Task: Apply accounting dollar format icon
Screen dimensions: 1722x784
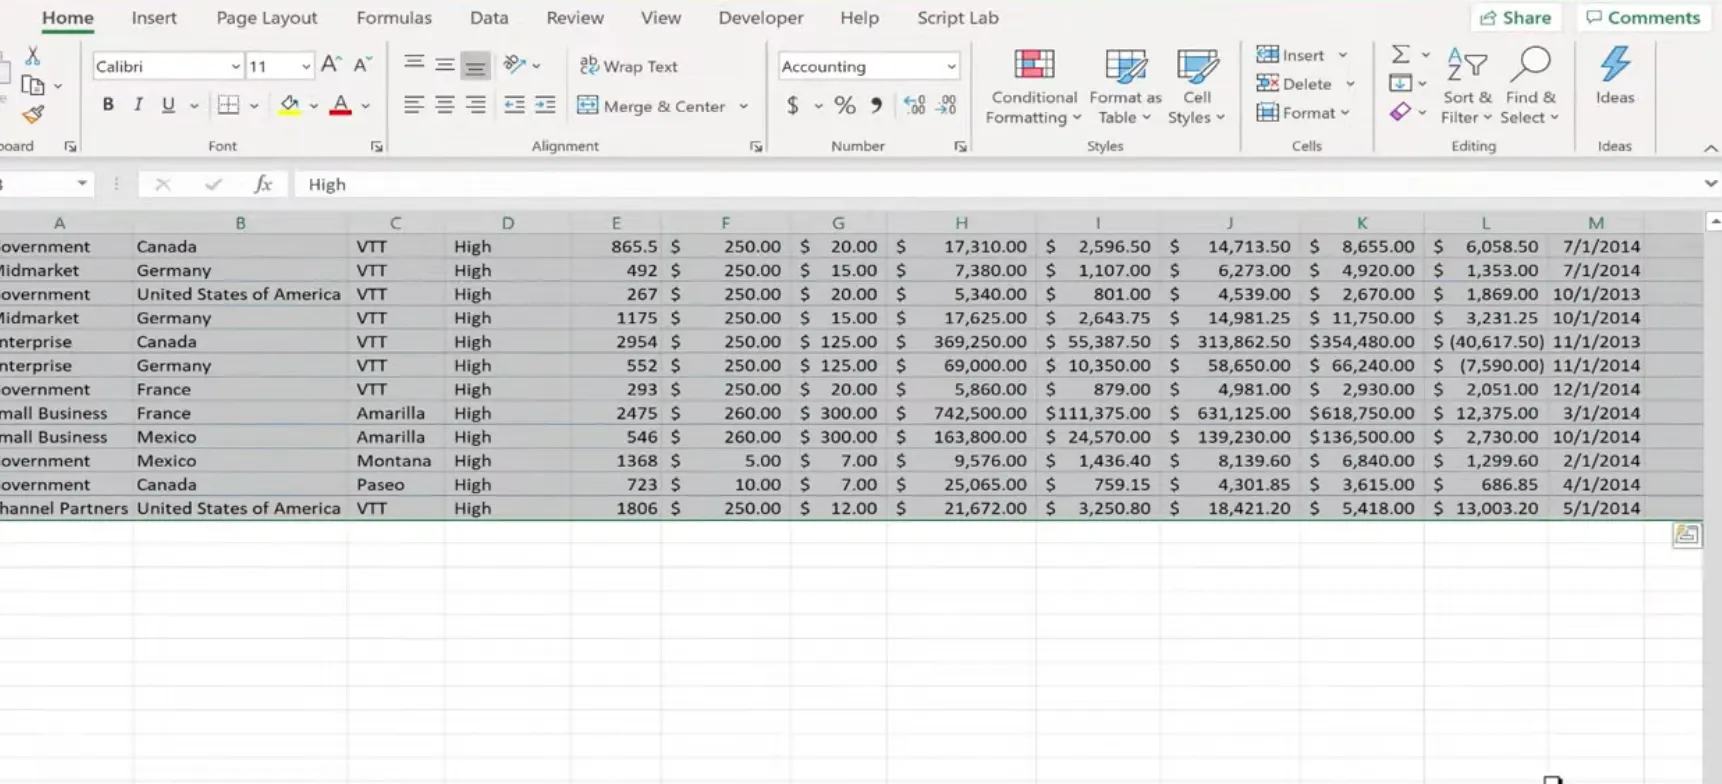Action: coord(793,105)
